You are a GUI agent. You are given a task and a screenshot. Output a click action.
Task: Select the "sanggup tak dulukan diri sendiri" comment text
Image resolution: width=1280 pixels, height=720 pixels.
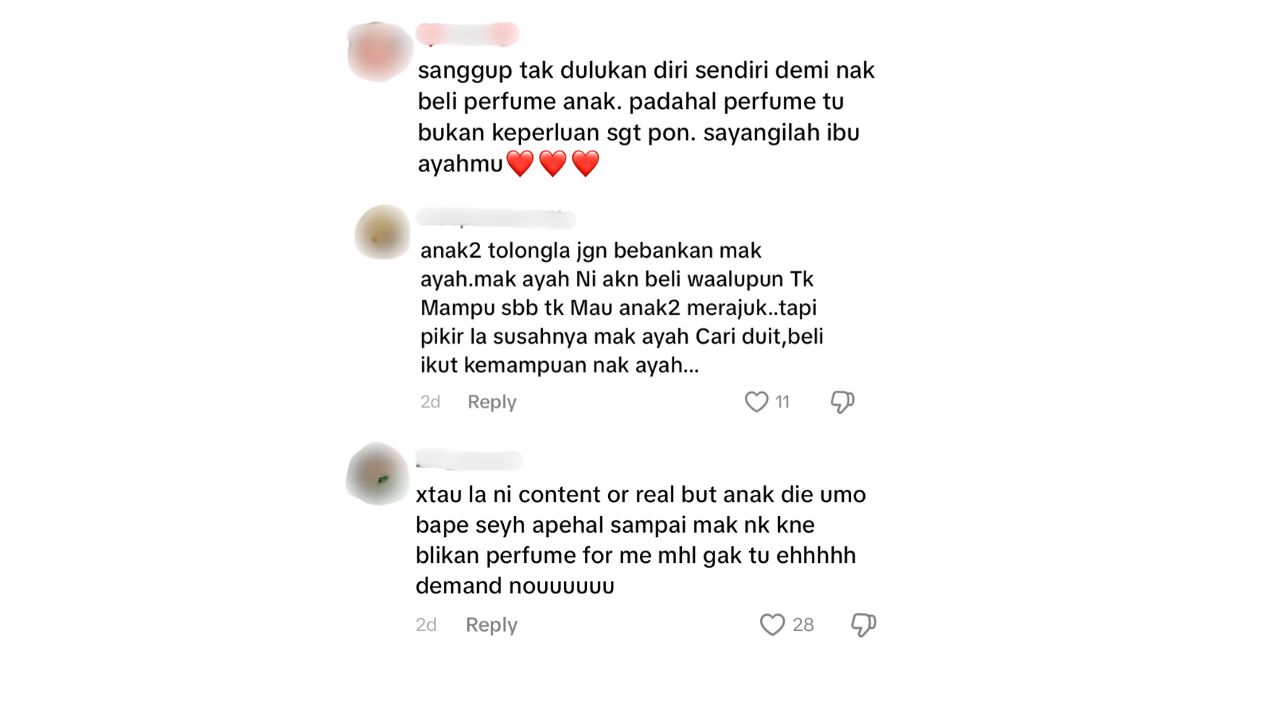tap(646, 117)
